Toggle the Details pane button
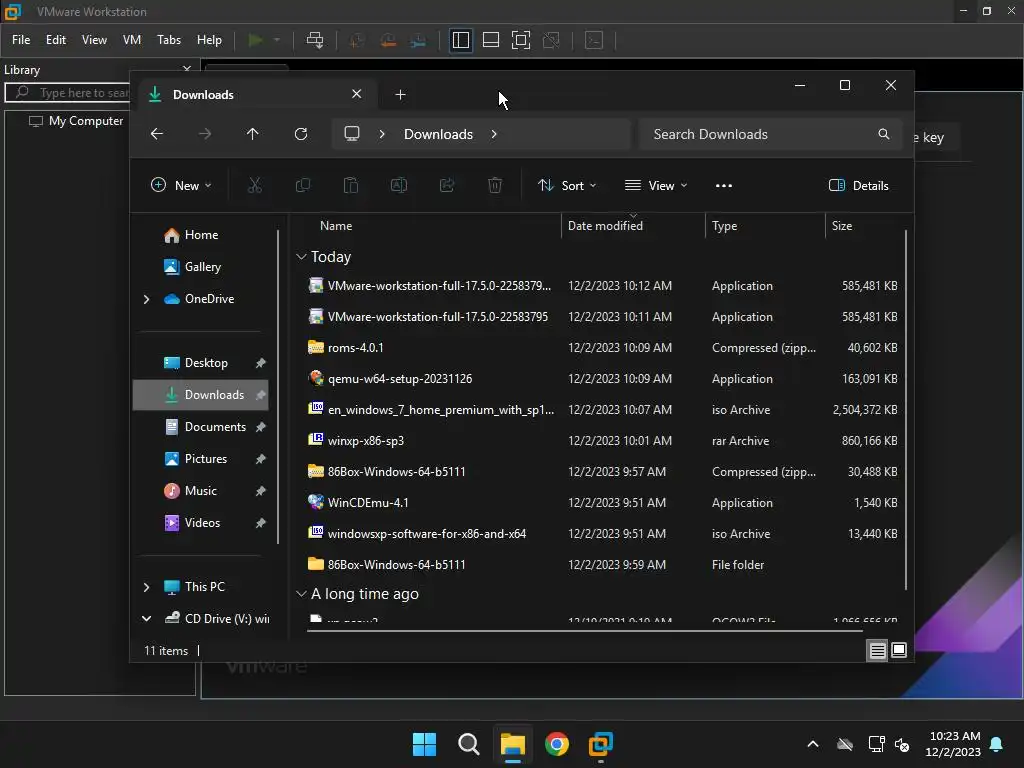Screen dimensions: 1024x768 click(858, 185)
